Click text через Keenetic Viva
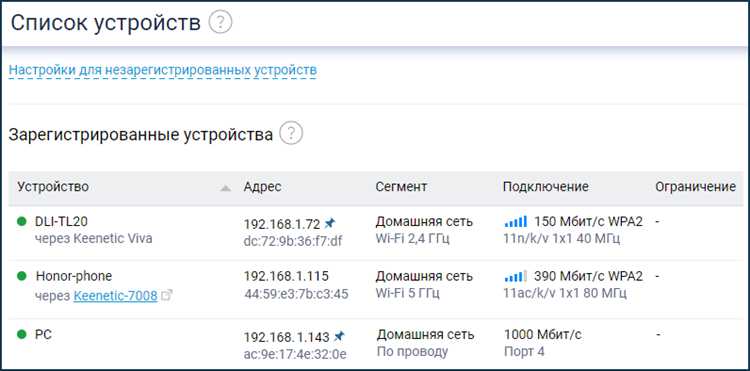750x371 pixels. [94, 238]
